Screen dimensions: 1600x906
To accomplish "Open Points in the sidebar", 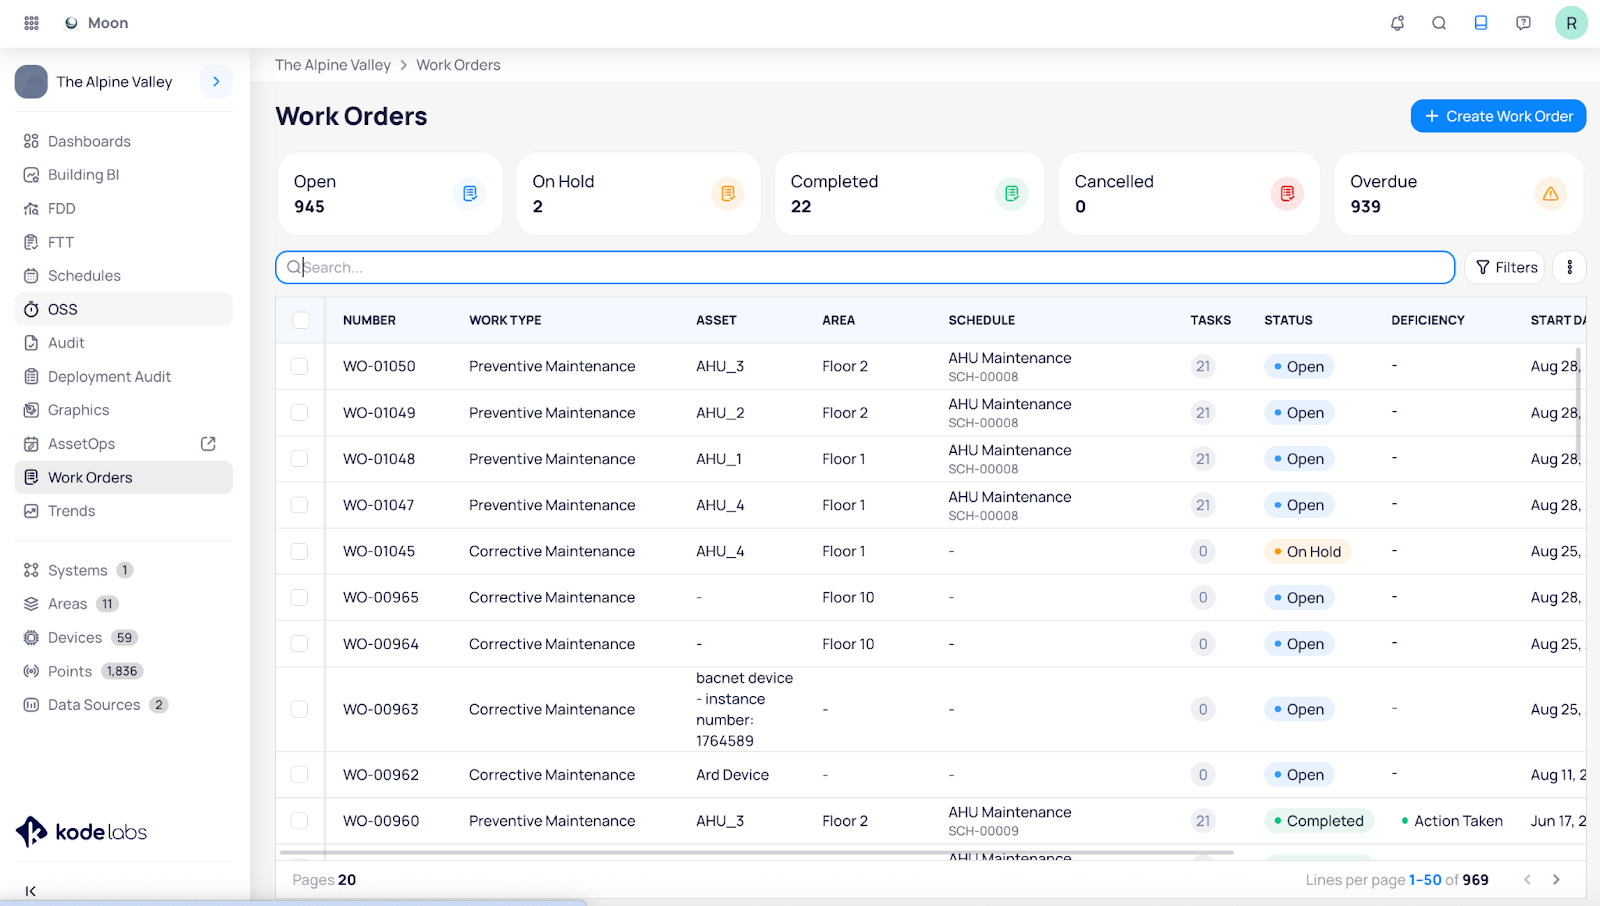I will point(124,671).
